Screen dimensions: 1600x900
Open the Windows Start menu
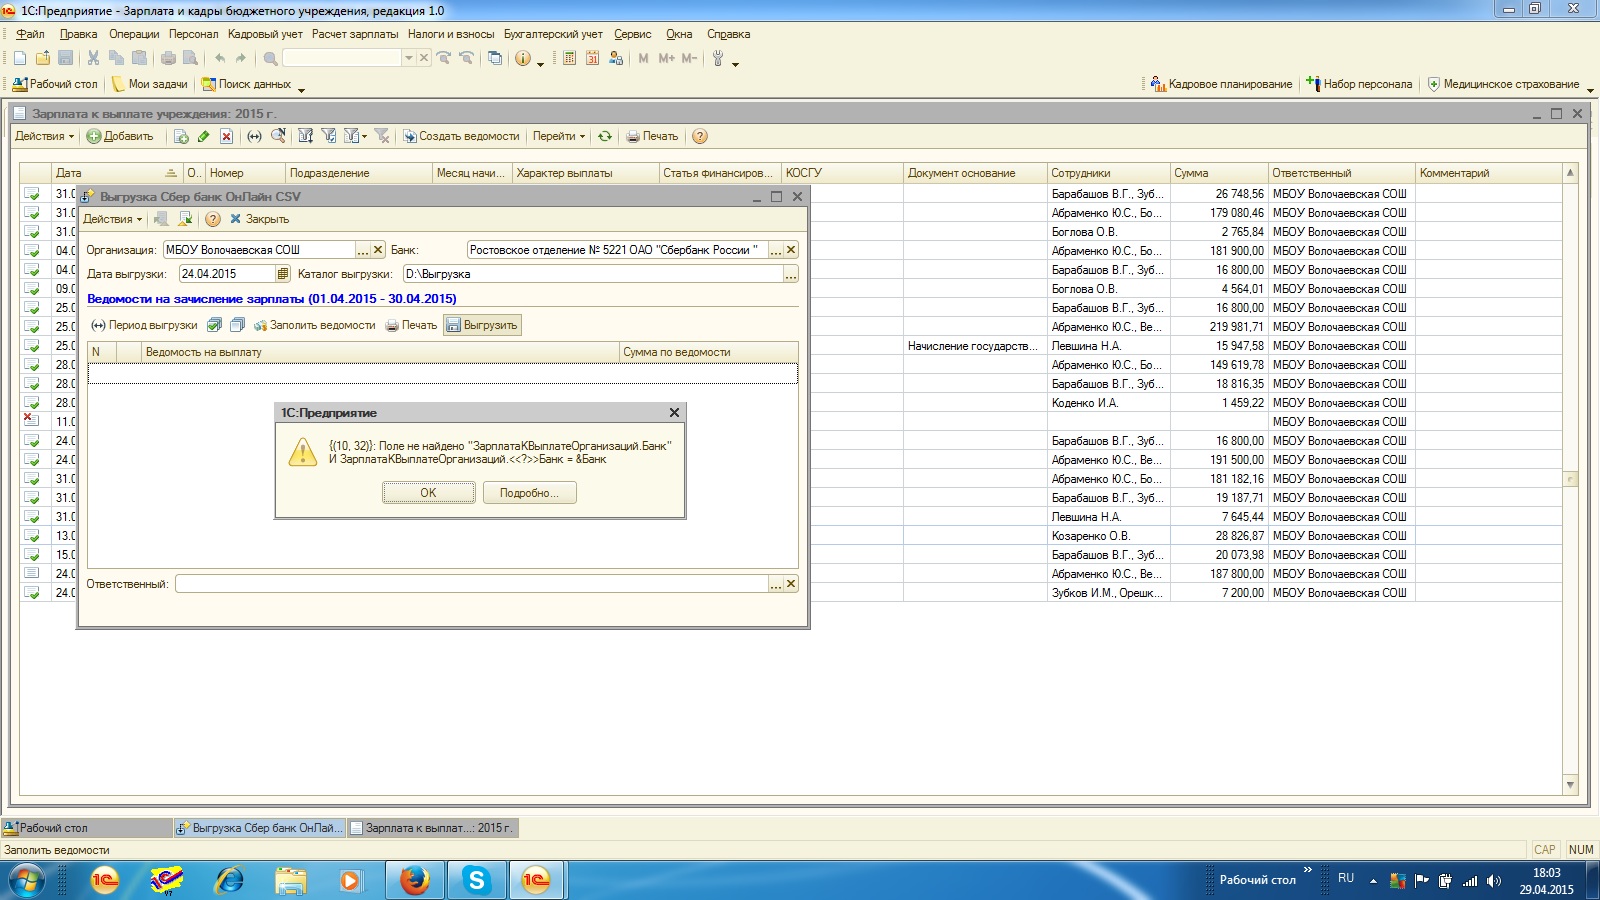27,880
